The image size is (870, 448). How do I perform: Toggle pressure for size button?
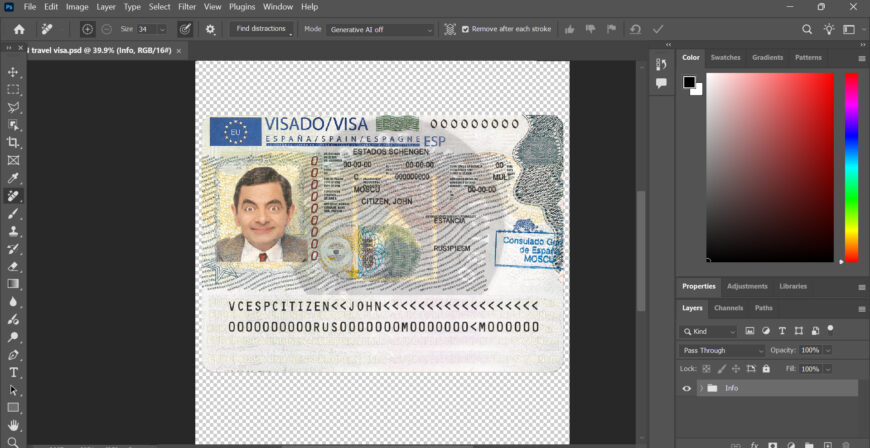(x=185, y=29)
